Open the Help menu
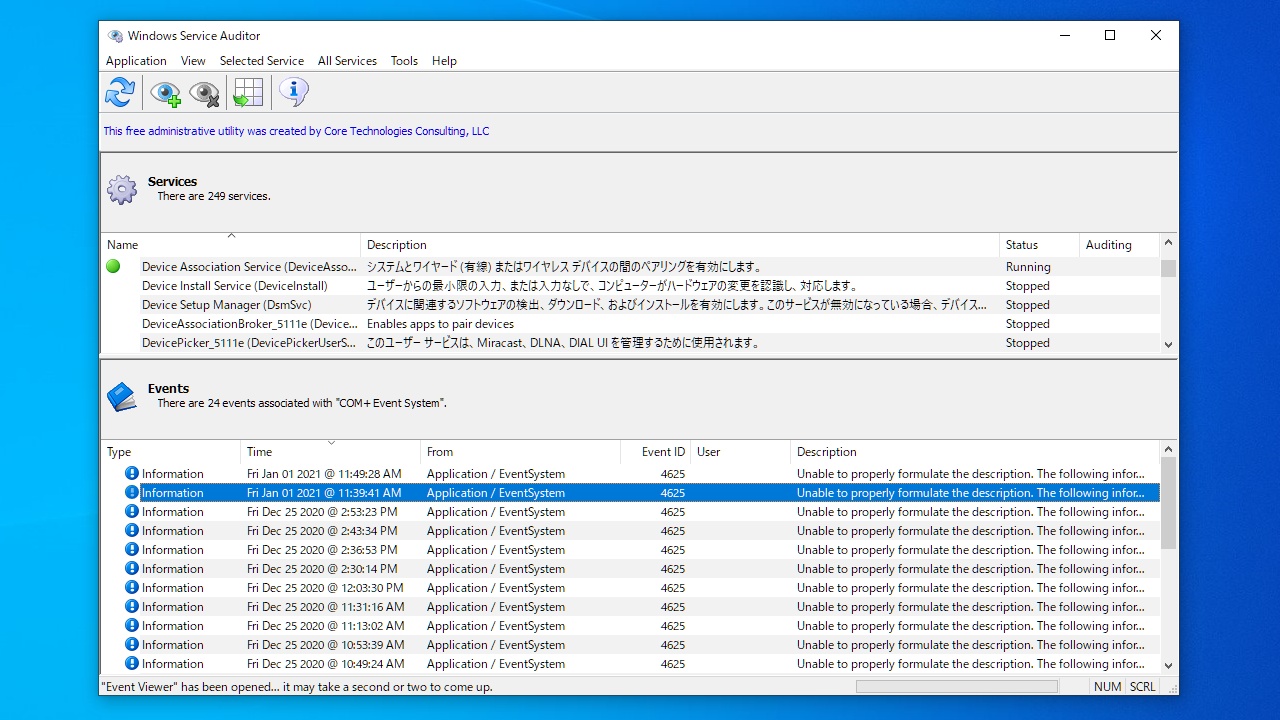This screenshot has width=1280, height=720. coord(444,61)
